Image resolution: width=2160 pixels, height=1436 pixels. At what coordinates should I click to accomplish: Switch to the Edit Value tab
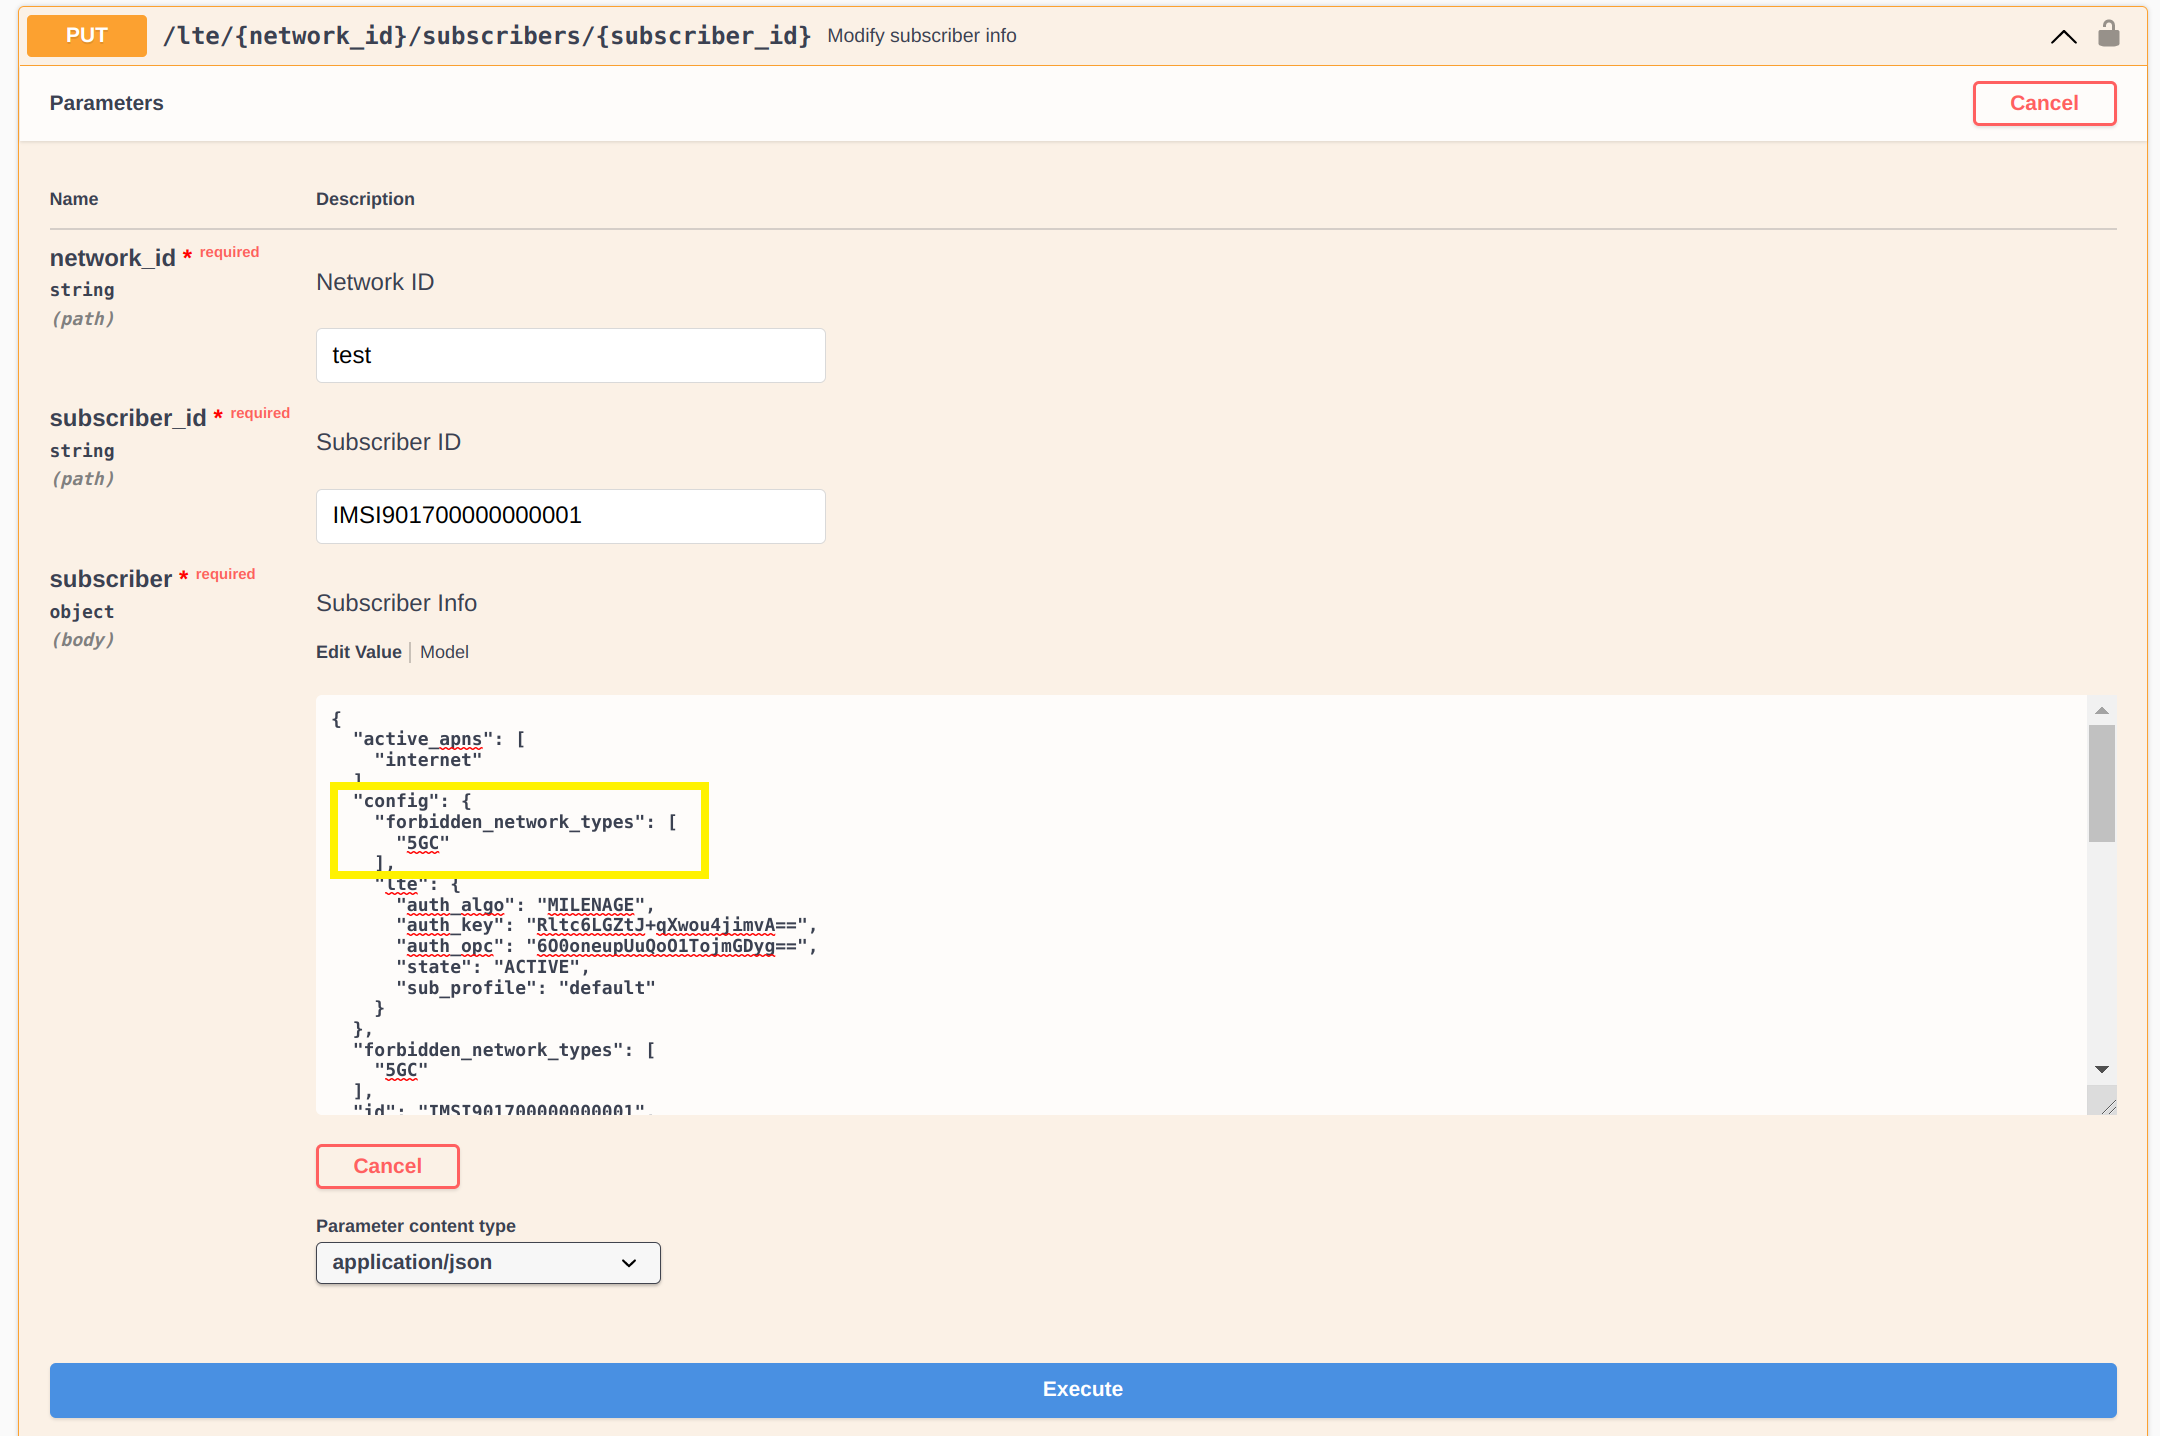click(358, 652)
